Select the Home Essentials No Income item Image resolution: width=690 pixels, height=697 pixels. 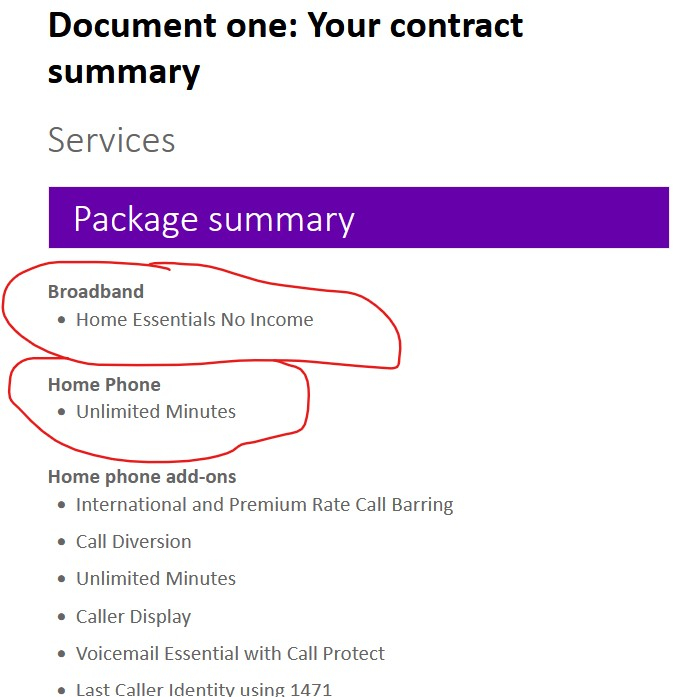(195, 320)
